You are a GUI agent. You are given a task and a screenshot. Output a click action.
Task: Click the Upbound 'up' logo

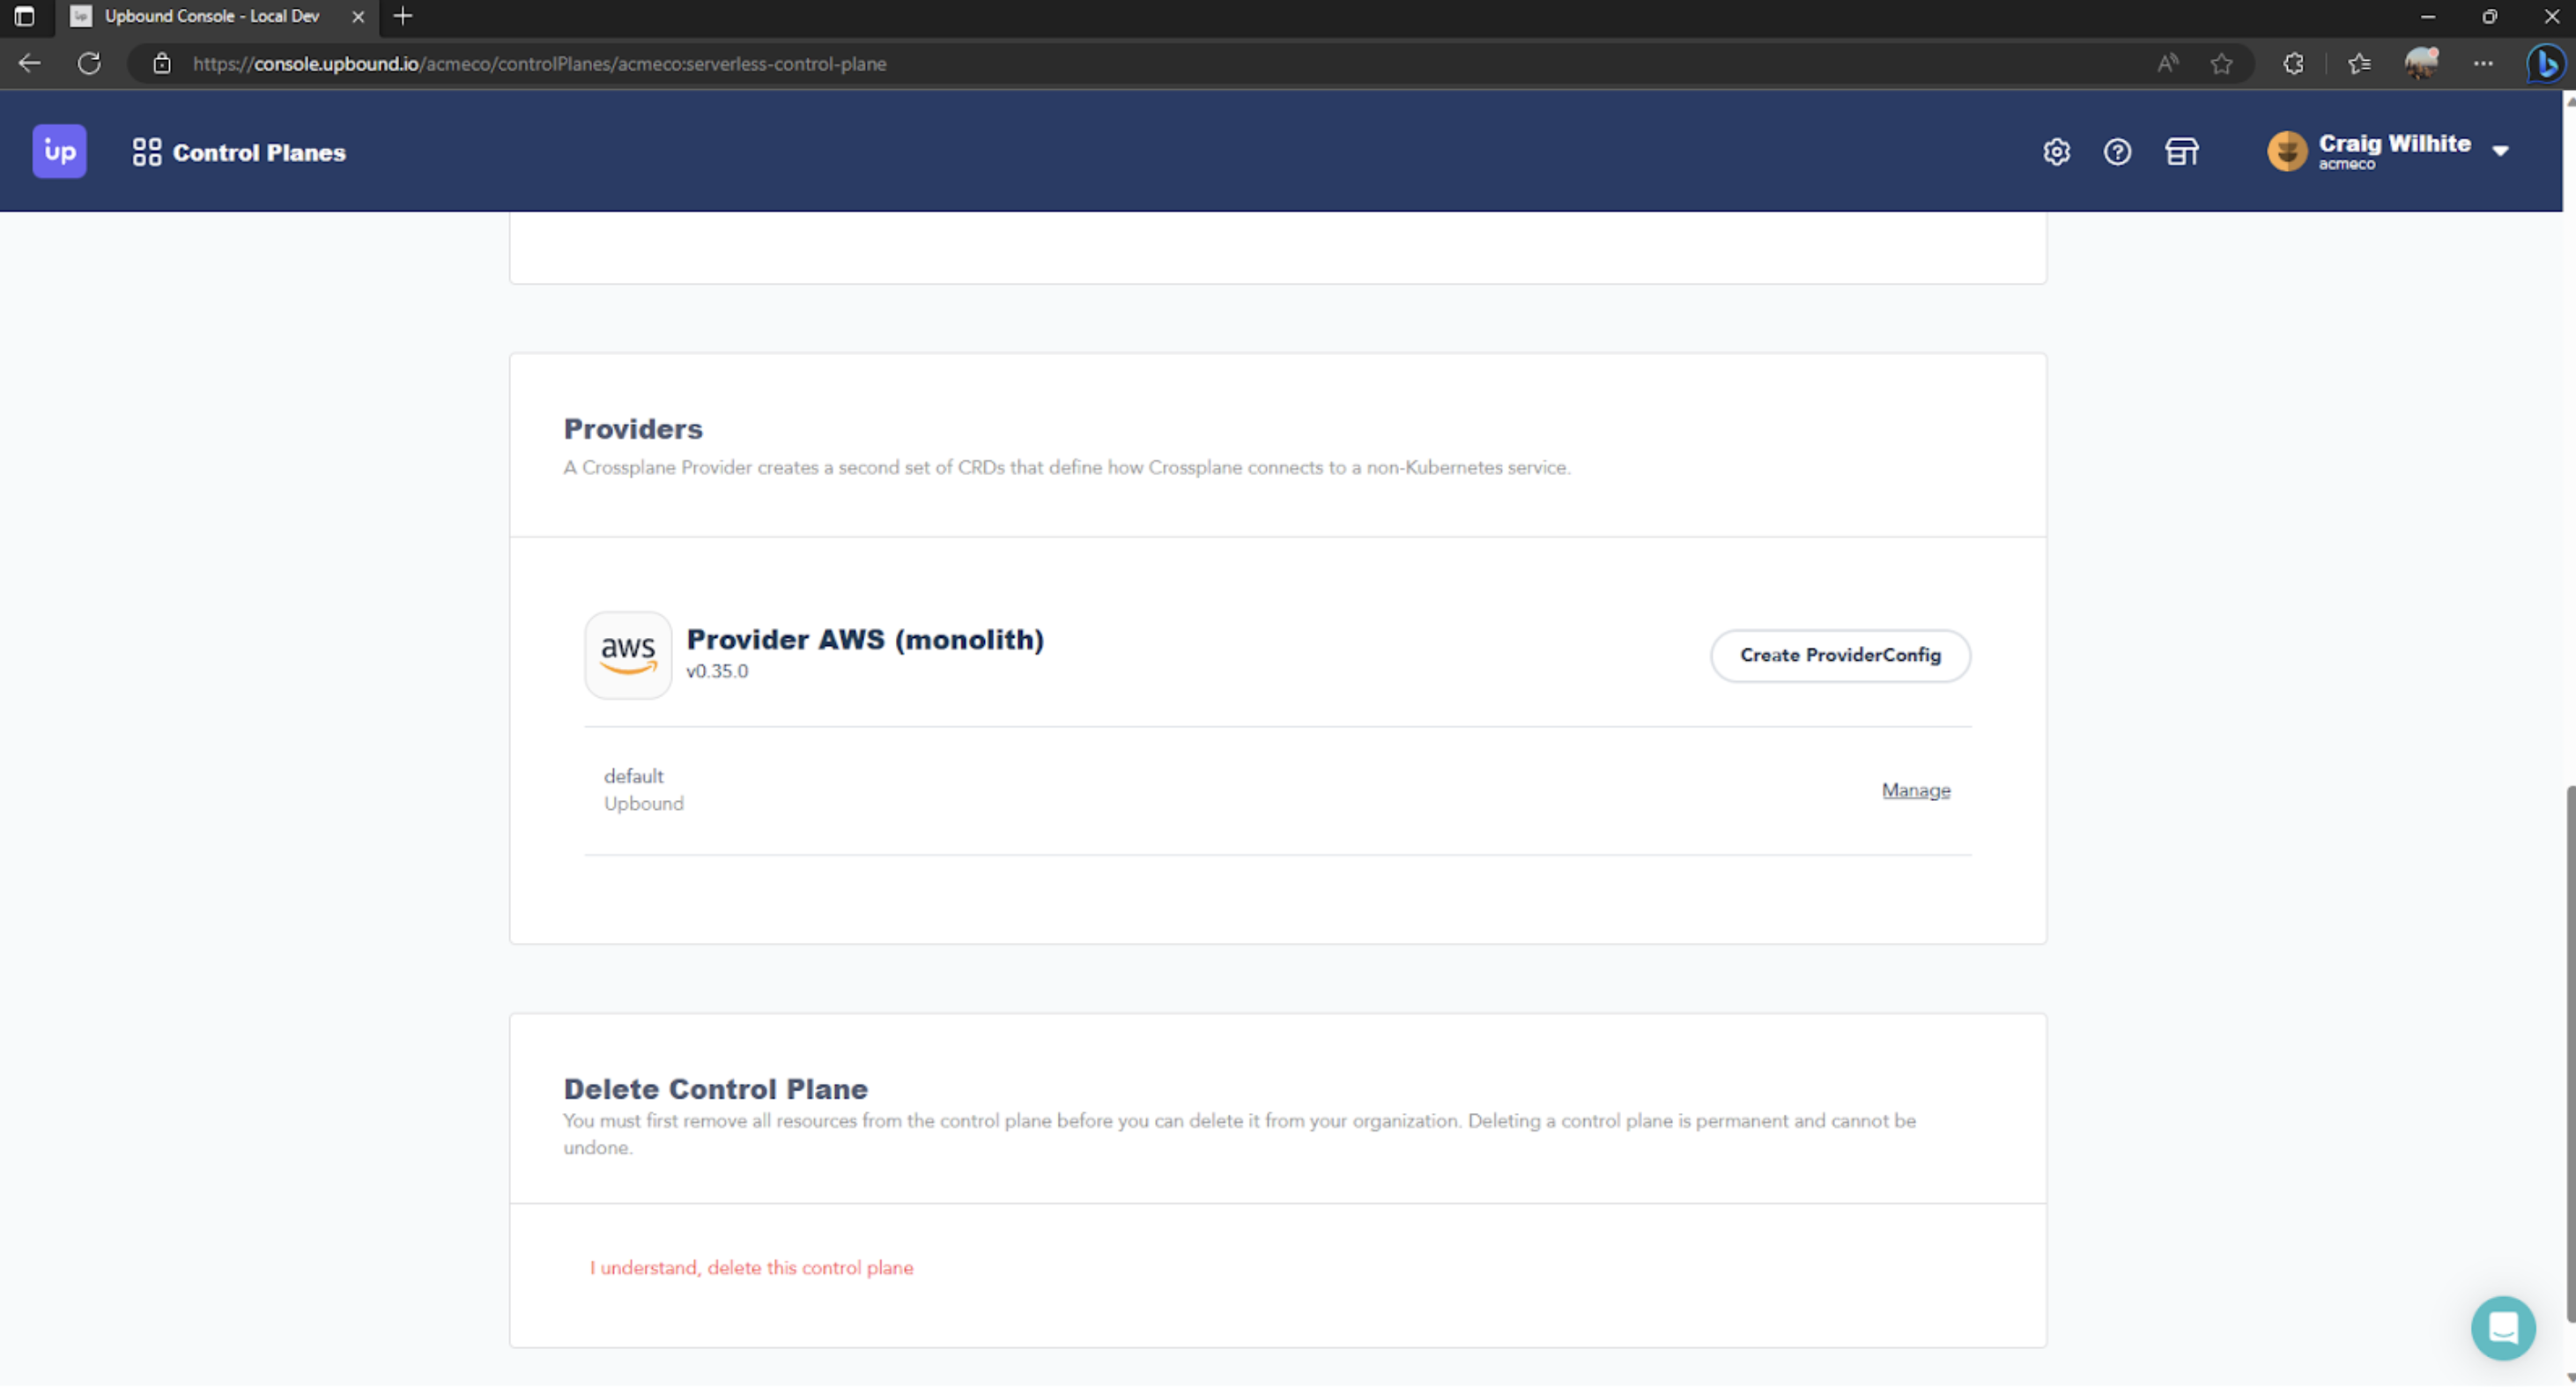coord(59,151)
